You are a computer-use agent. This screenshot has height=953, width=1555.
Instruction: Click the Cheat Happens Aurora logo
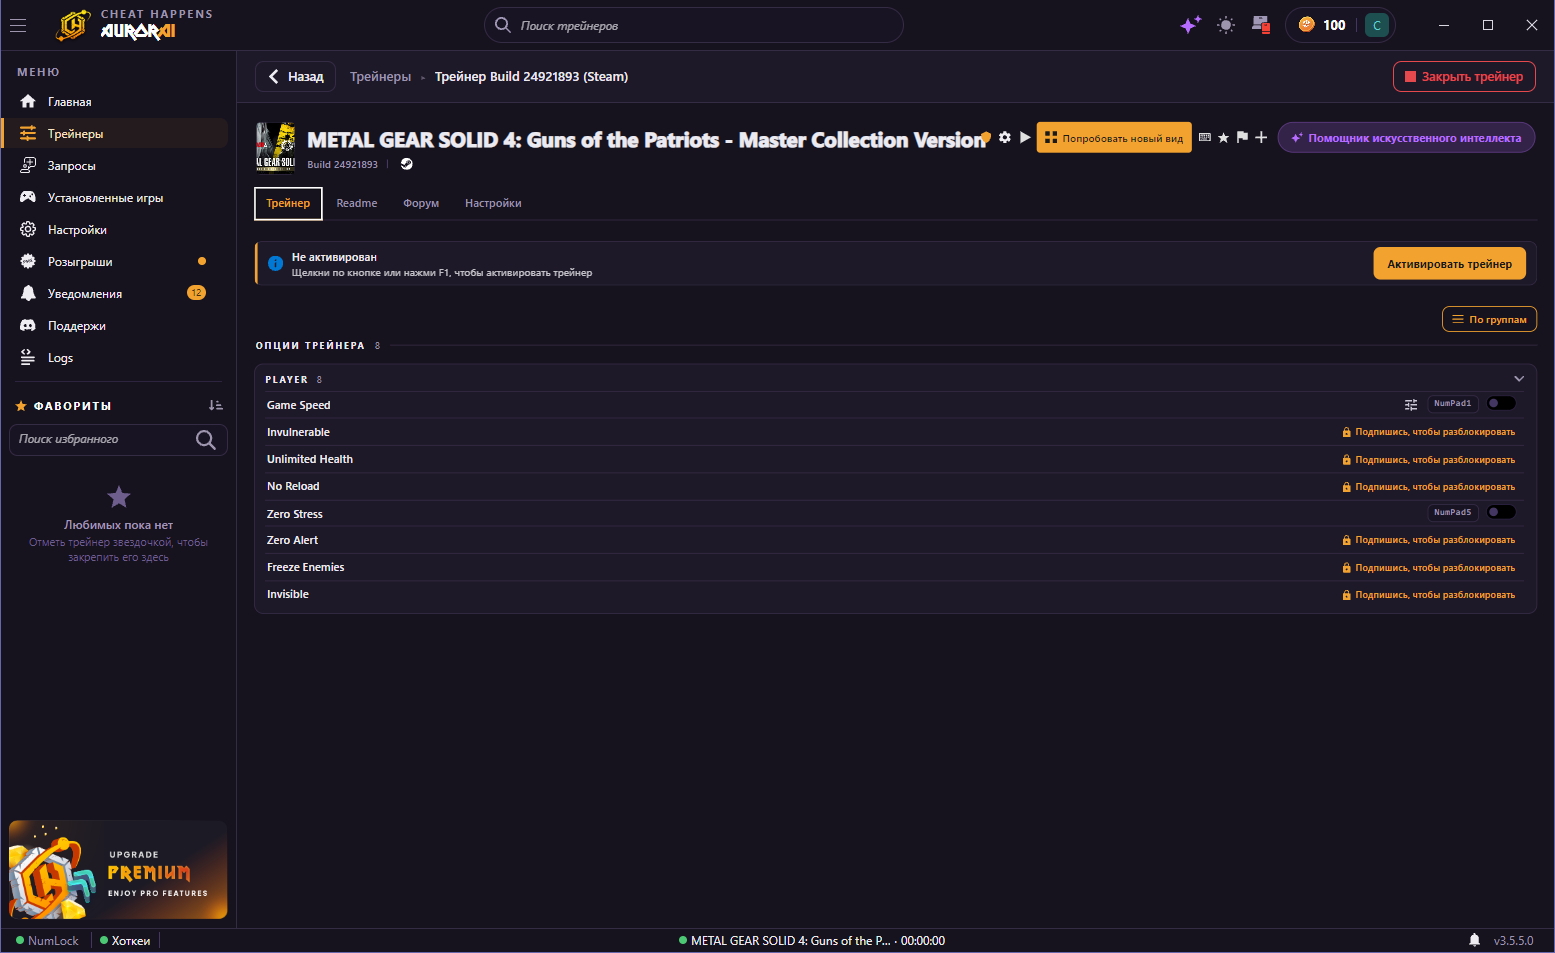coord(135,25)
